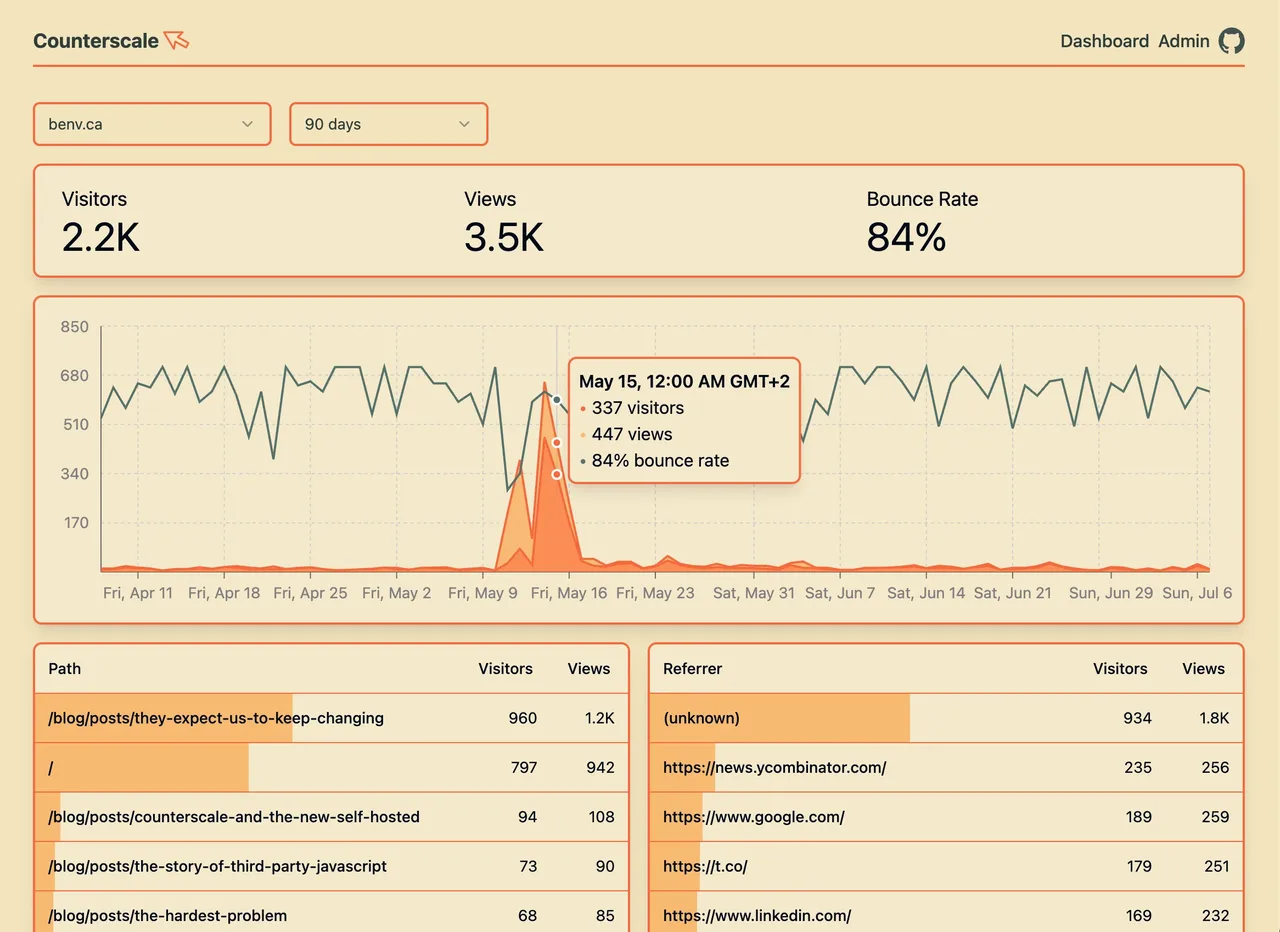This screenshot has height=932, width=1280.
Task: Select the (unknown) referrer row
Action: click(x=946, y=718)
